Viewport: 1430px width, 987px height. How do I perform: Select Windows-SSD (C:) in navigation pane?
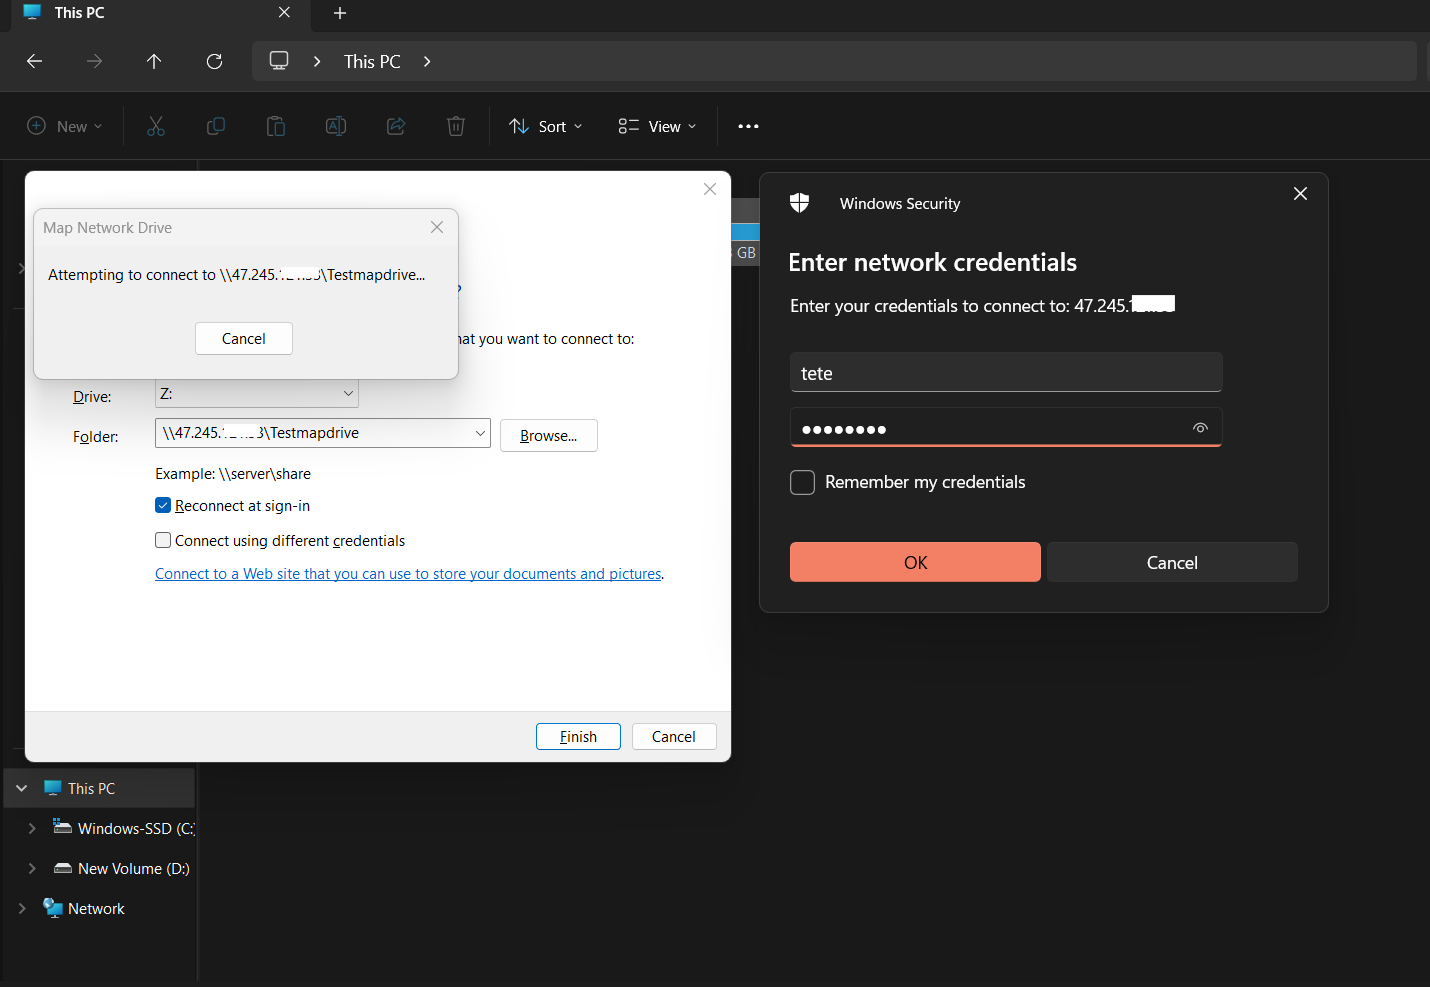click(136, 828)
